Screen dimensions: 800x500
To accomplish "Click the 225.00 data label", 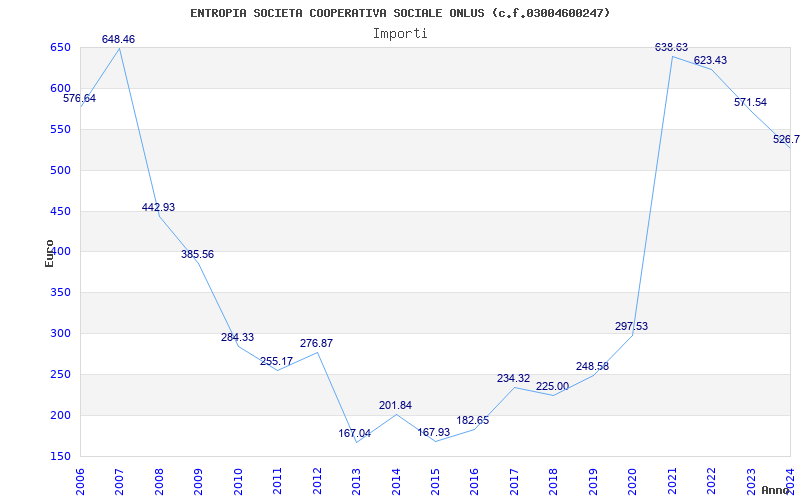I will pos(552,386).
